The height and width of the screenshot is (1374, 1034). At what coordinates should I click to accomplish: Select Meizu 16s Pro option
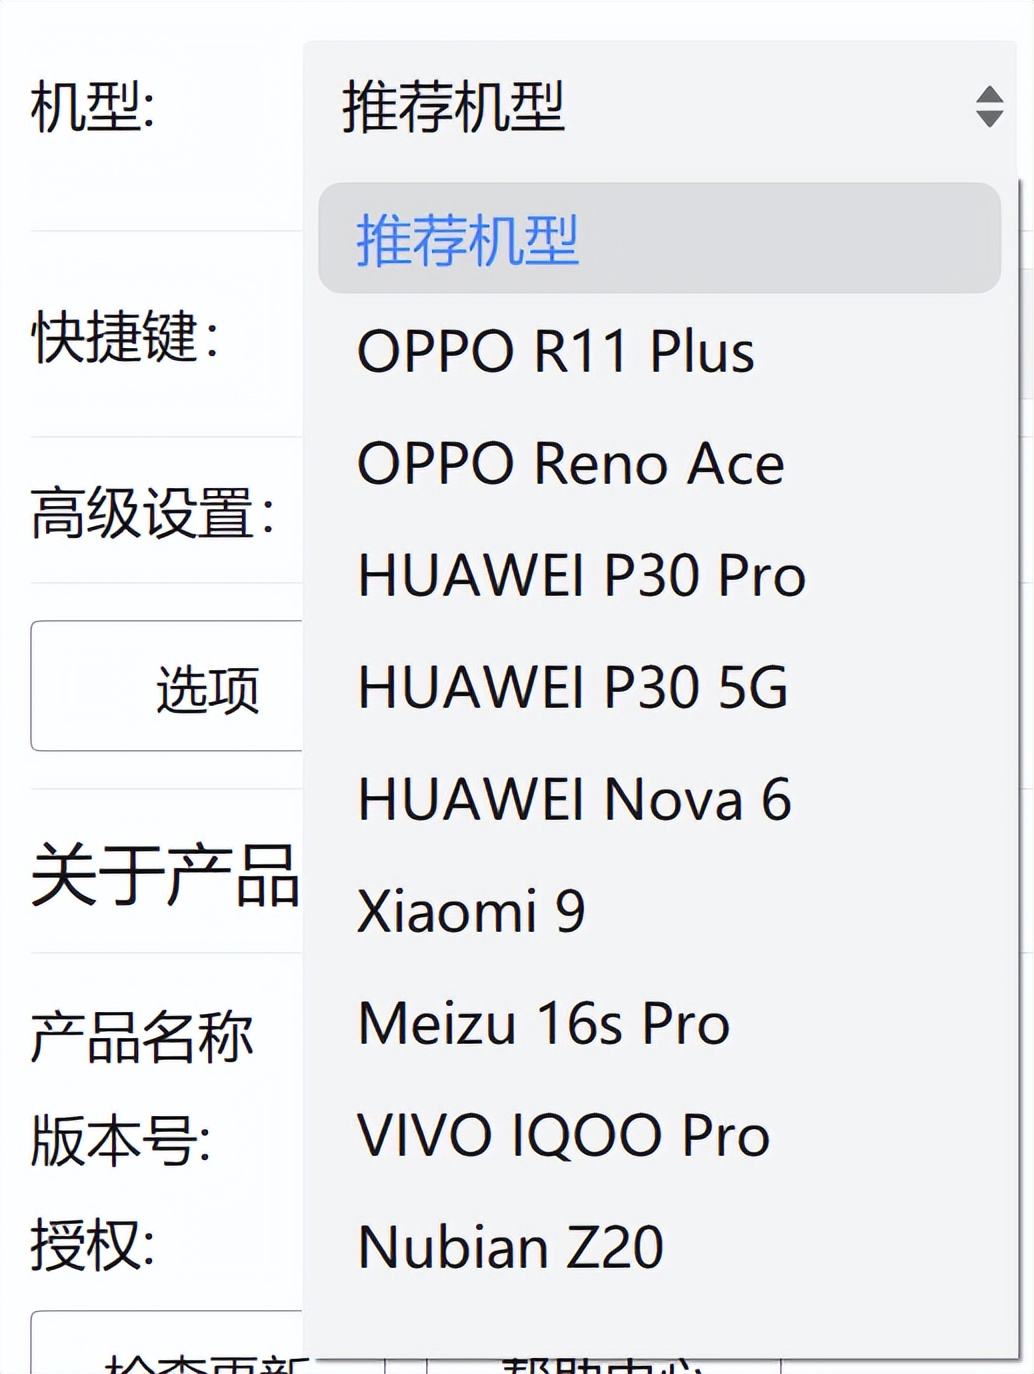click(543, 1023)
